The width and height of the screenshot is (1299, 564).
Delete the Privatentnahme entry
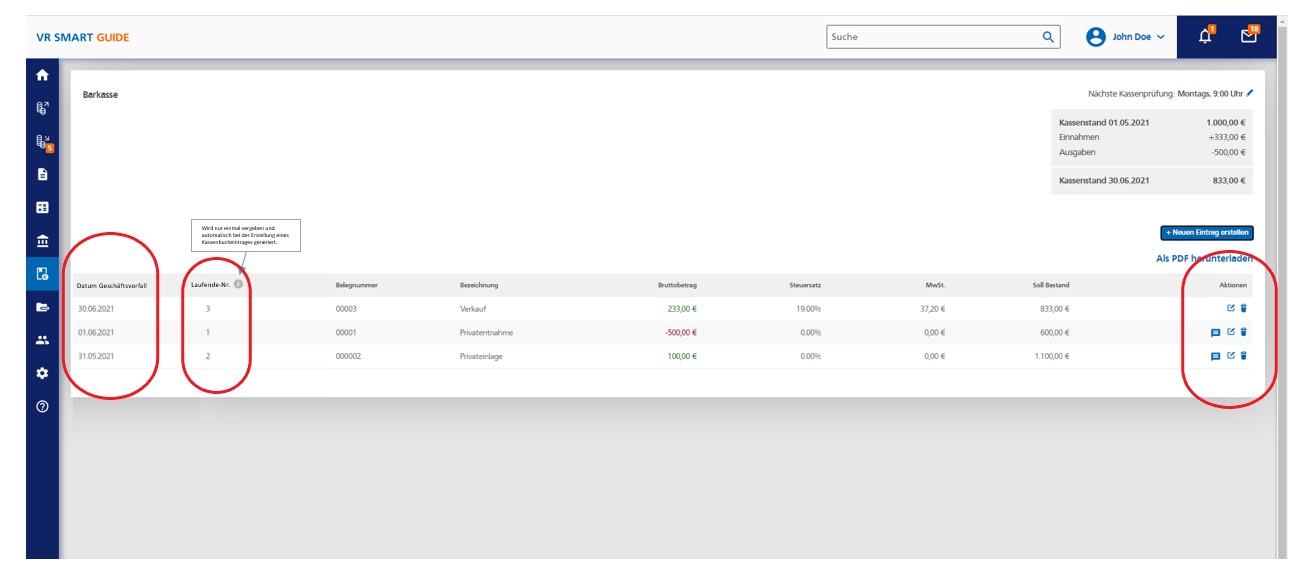tap(1244, 332)
